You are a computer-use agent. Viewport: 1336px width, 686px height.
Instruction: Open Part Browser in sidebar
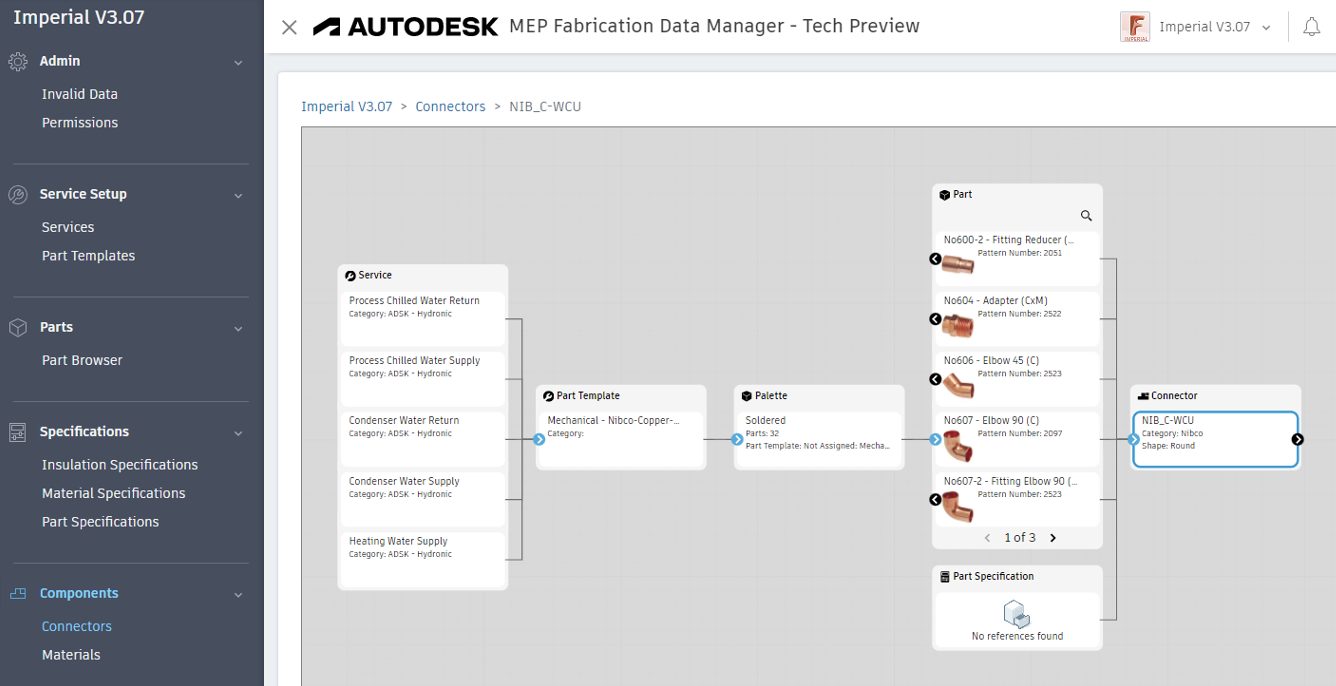coord(82,360)
